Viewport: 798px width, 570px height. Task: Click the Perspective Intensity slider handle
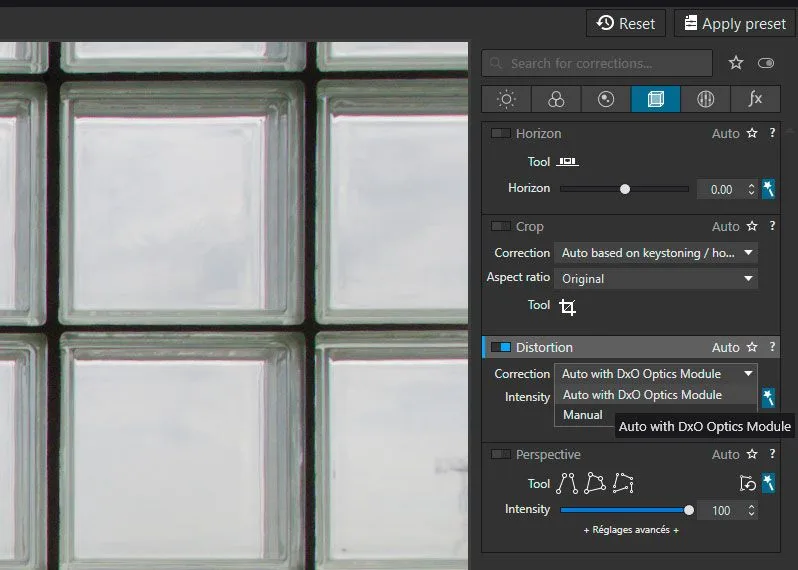pyautogui.click(x=689, y=510)
